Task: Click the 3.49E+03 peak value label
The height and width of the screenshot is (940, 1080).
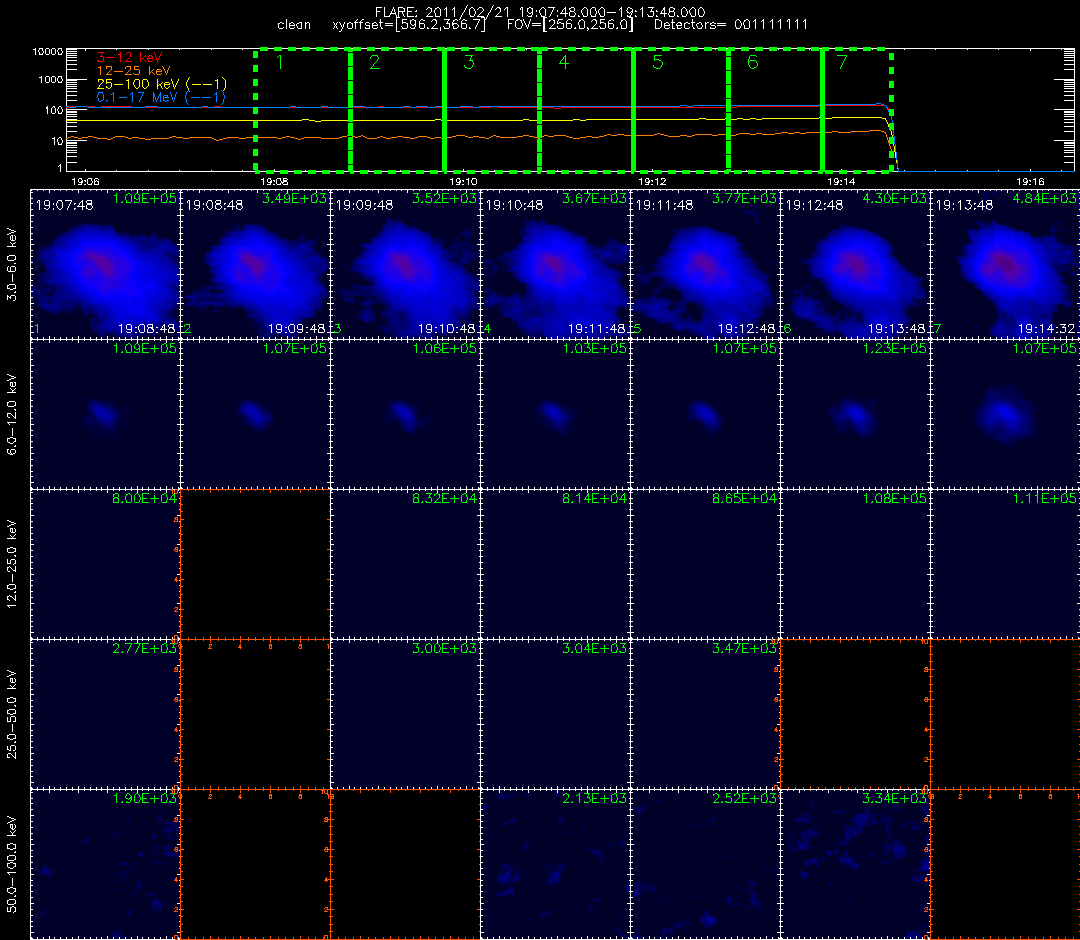Action: tap(294, 198)
